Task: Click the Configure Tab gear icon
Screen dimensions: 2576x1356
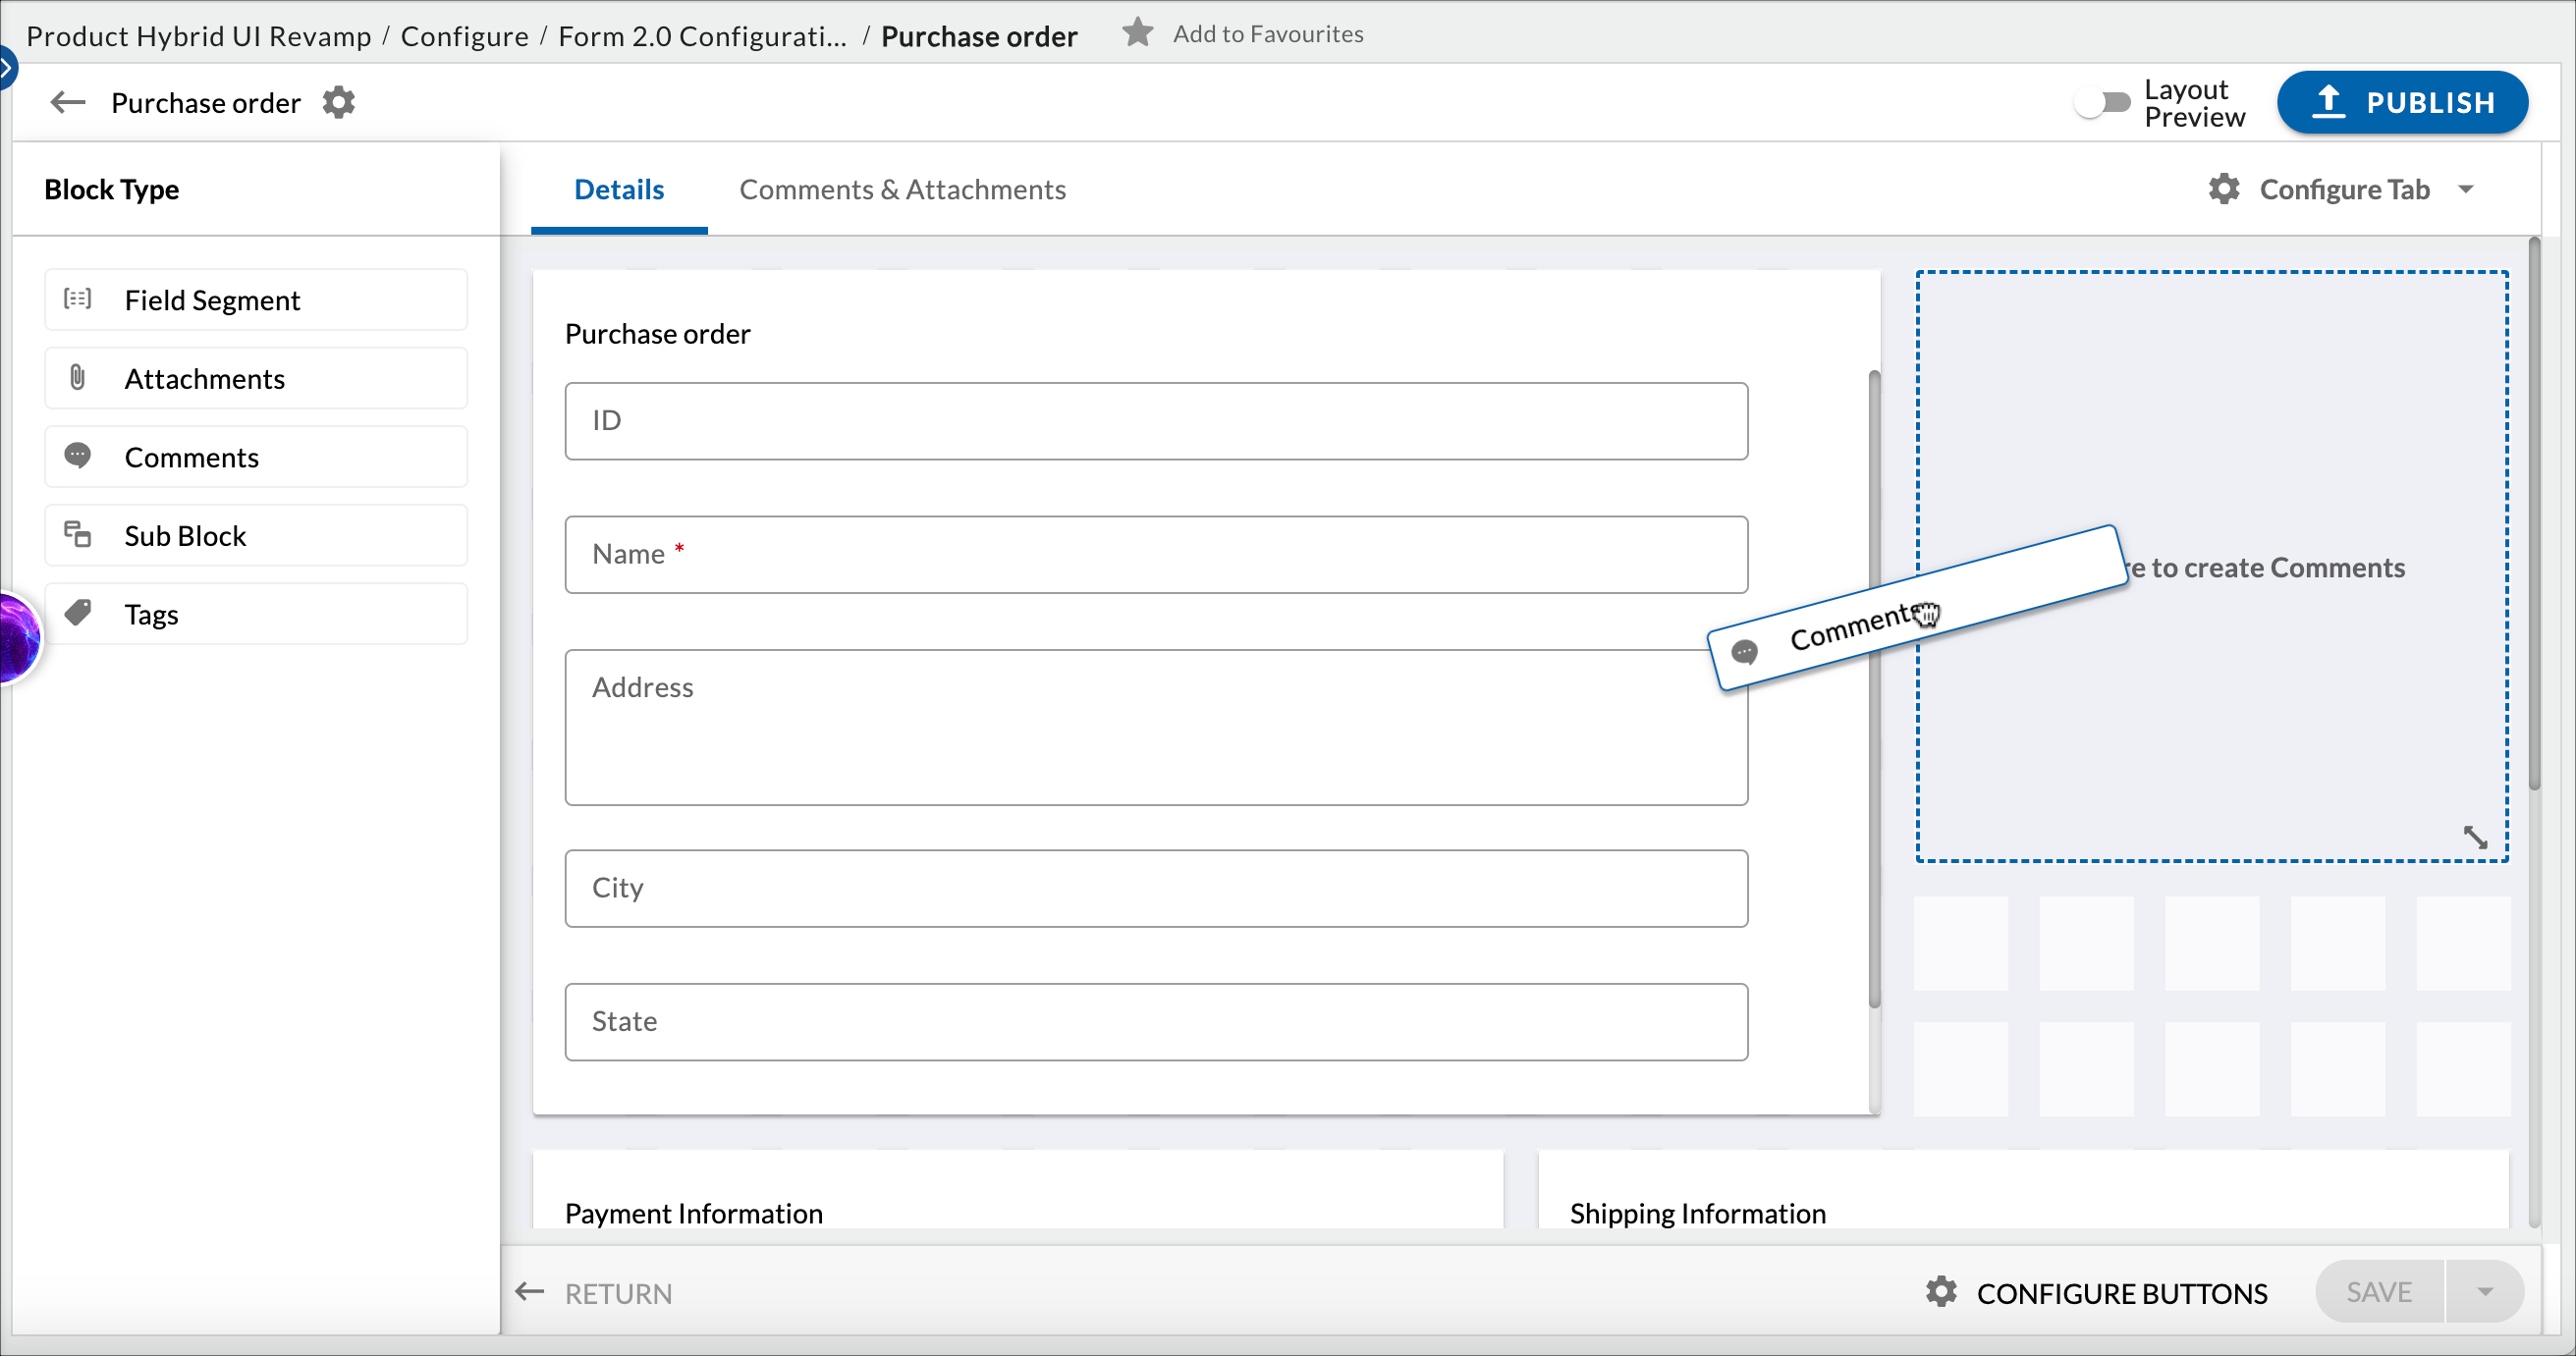Action: (x=2223, y=189)
